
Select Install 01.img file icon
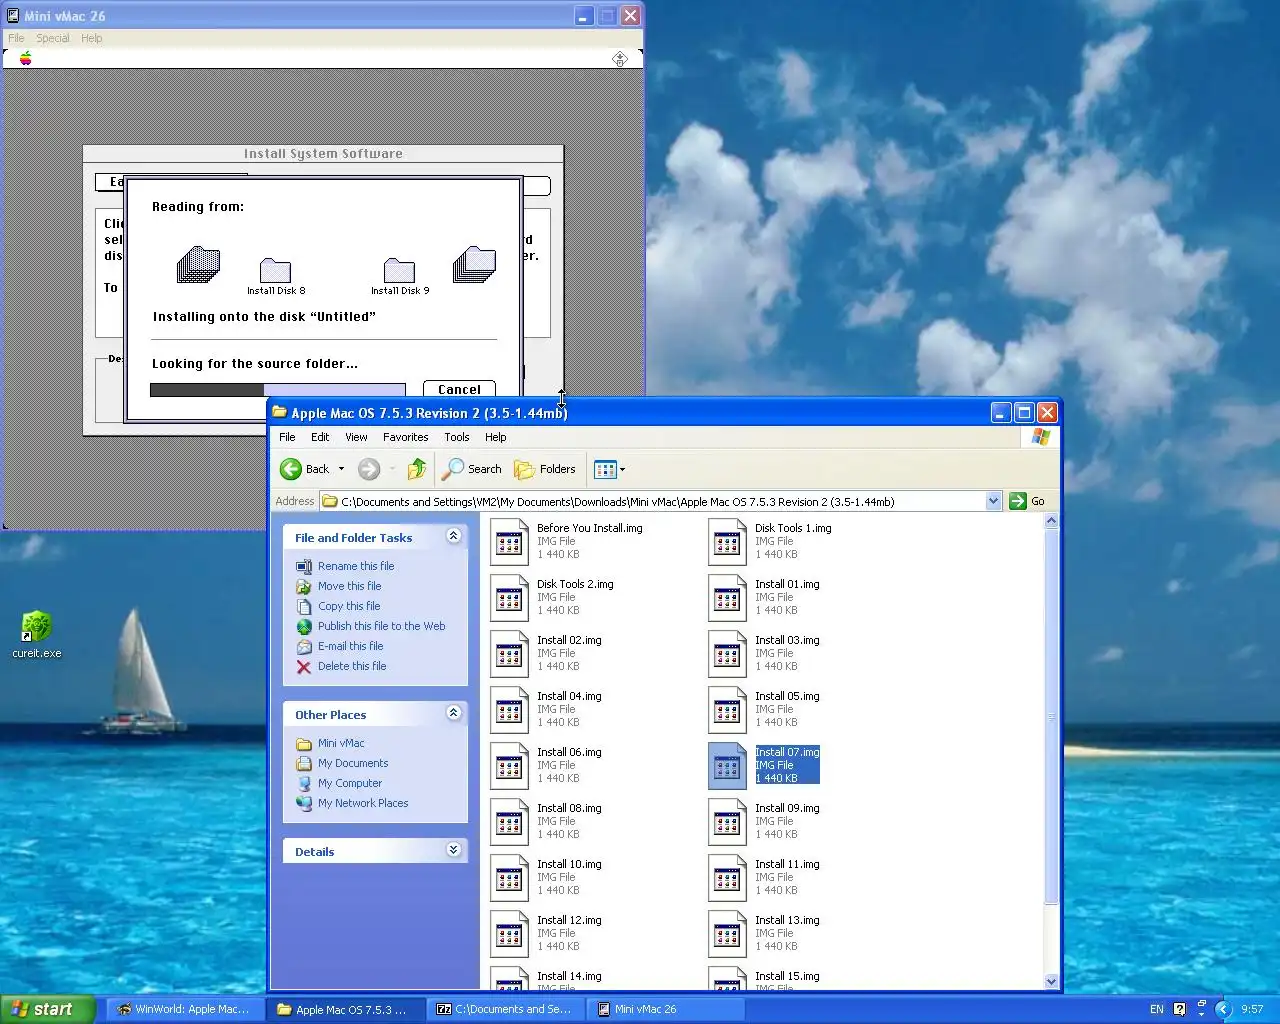[727, 597]
